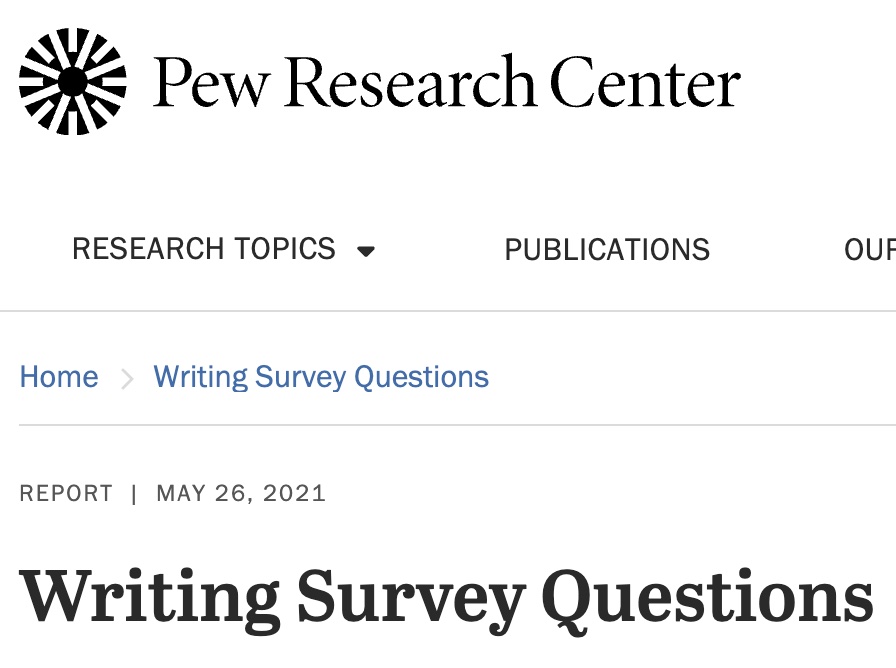Click the black center dot of the logo
Image resolution: width=896 pixels, height=668 pixels.
click(x=73, y=81)
